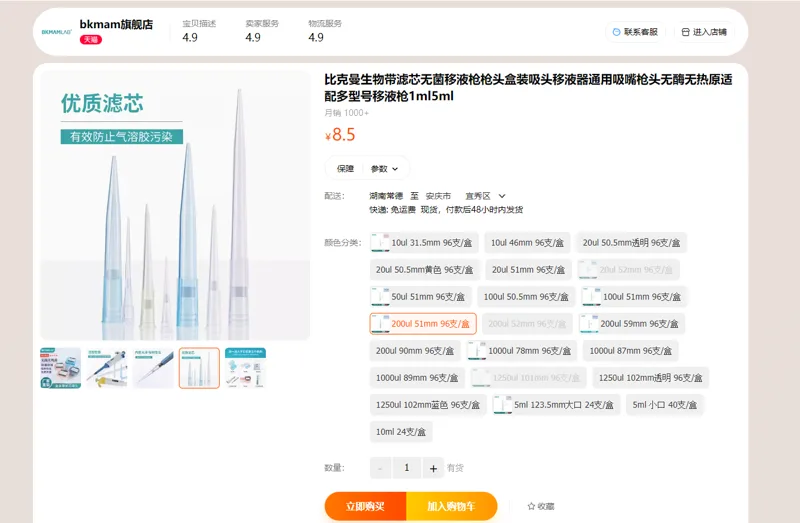Select option 1000ul 78mm 96支/盒
The image size is (800, 523).
coord(521,351)
